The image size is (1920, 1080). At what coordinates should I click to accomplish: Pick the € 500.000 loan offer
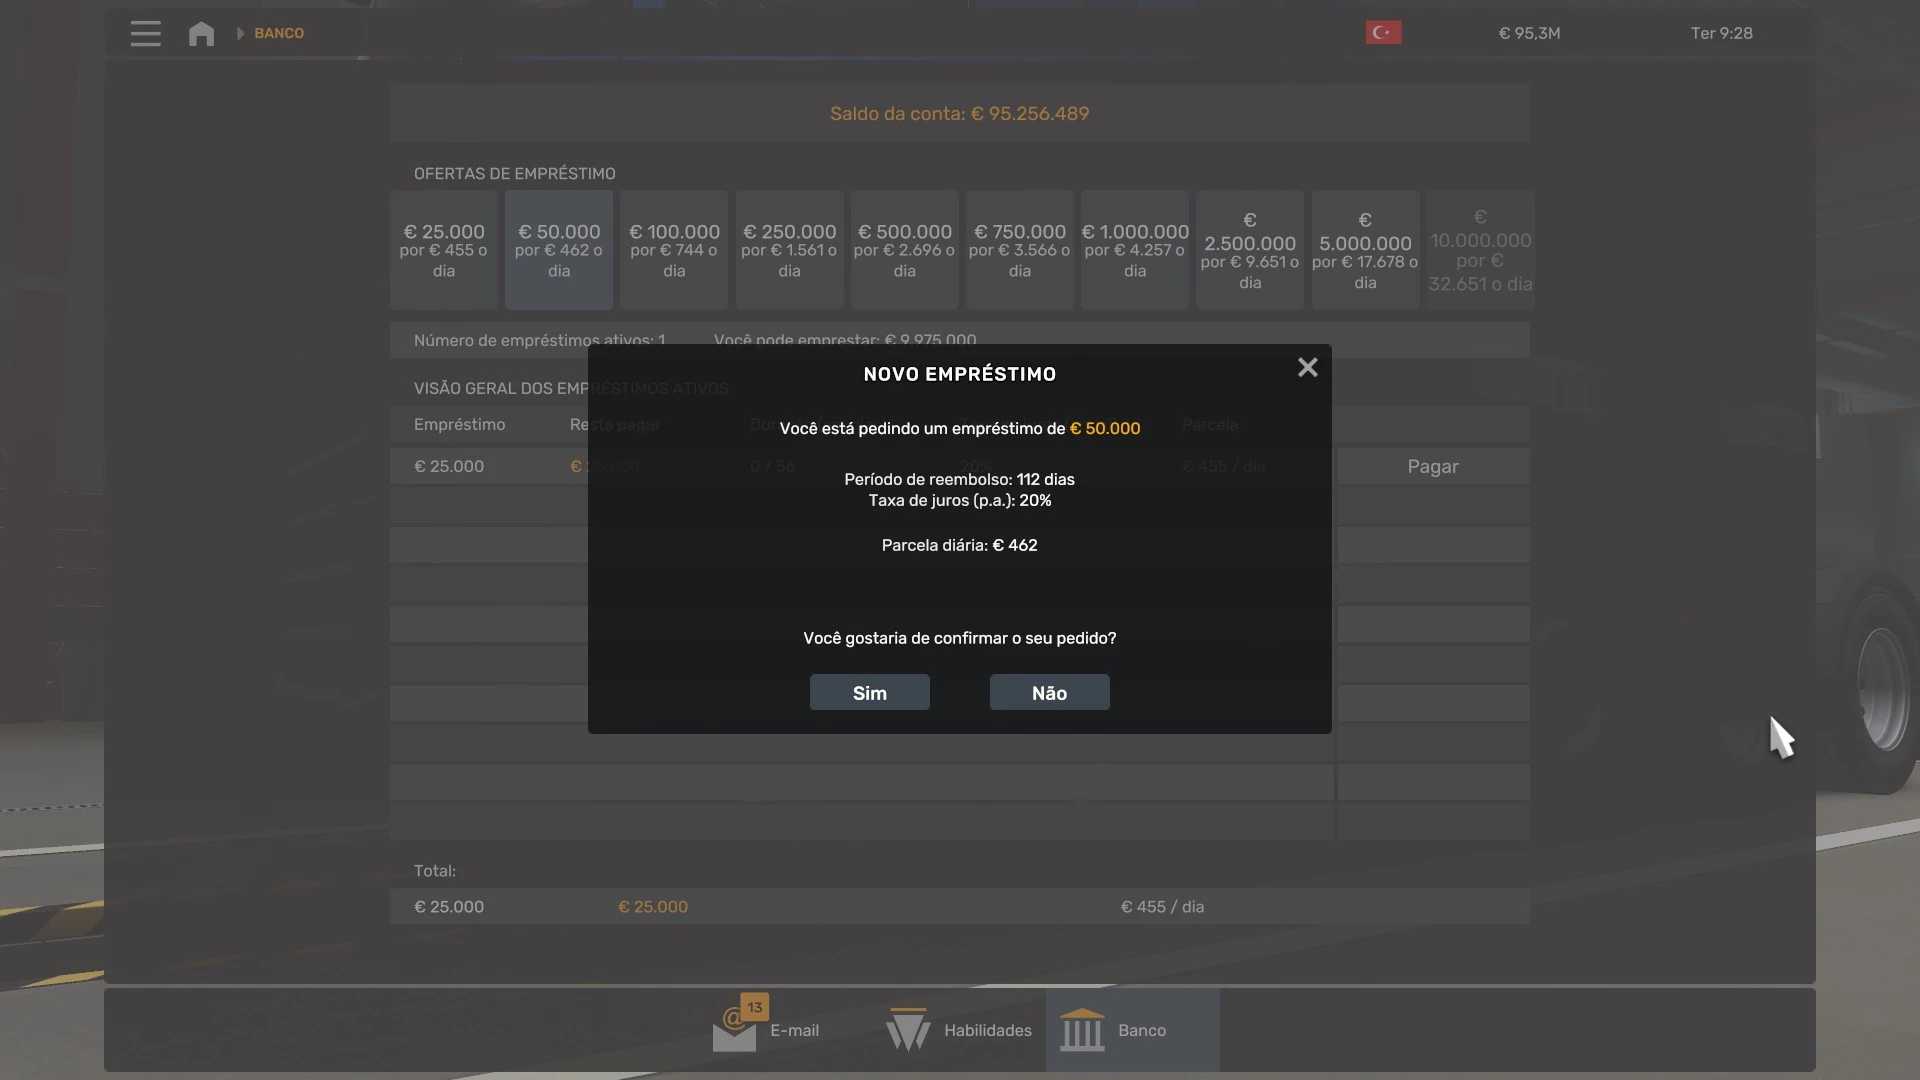pos(904,250)
